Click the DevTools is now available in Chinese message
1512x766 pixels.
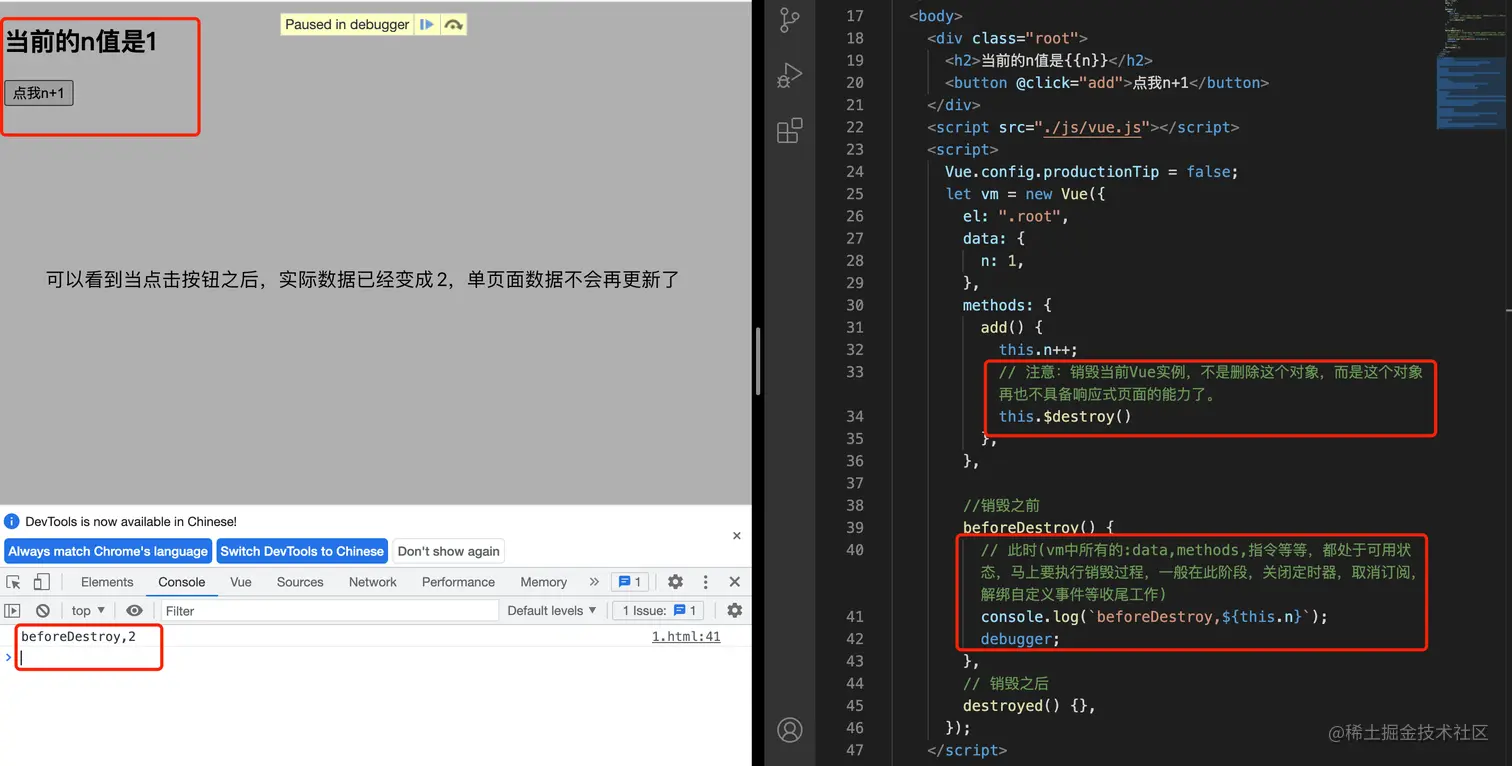(131, 521)
